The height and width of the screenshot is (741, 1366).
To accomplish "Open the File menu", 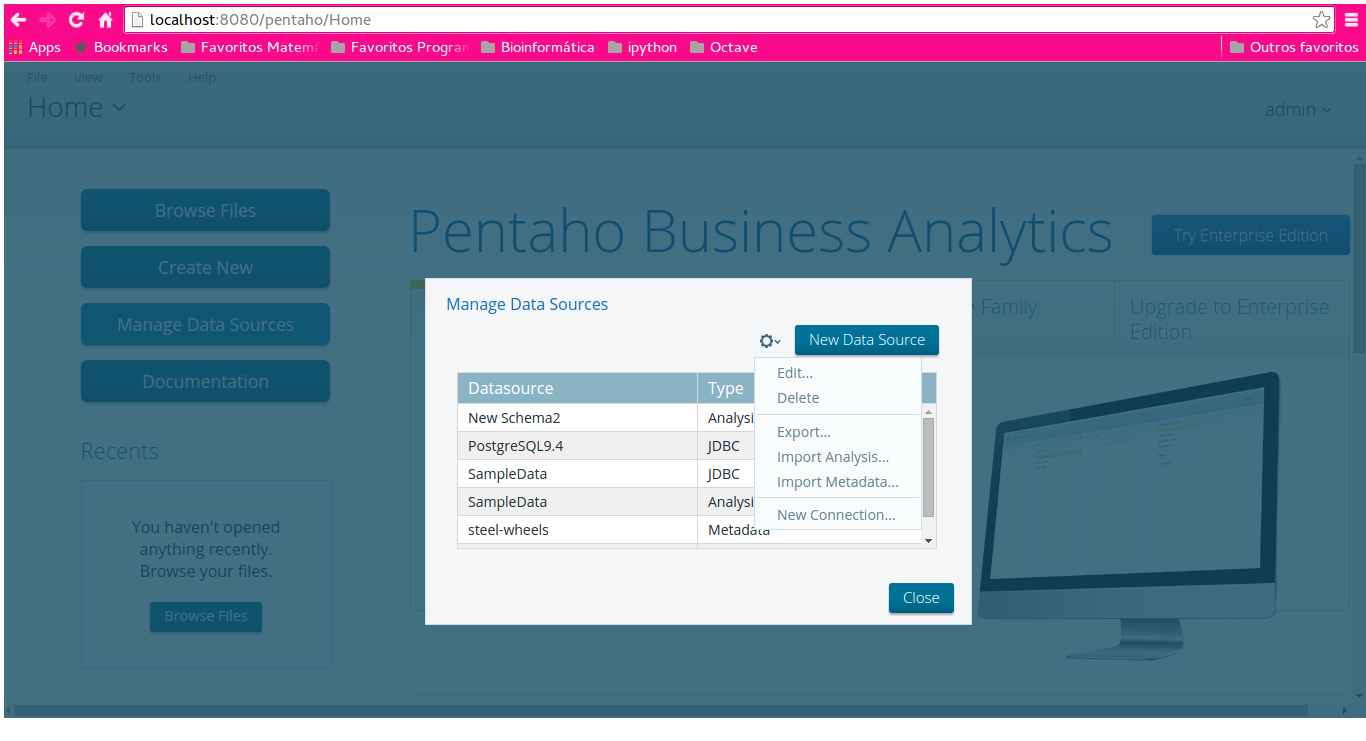I will pyautogui.click(x=37, y=77).
